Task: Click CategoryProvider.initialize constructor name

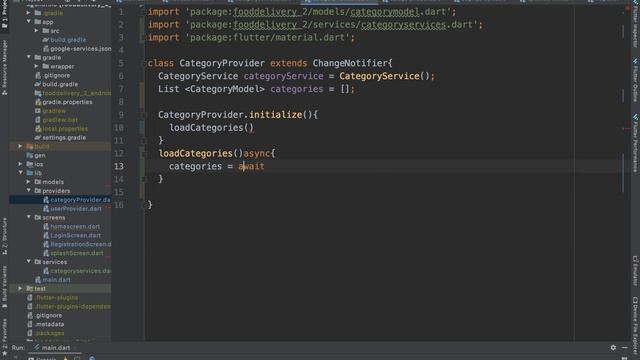Action: coord(230,115)
